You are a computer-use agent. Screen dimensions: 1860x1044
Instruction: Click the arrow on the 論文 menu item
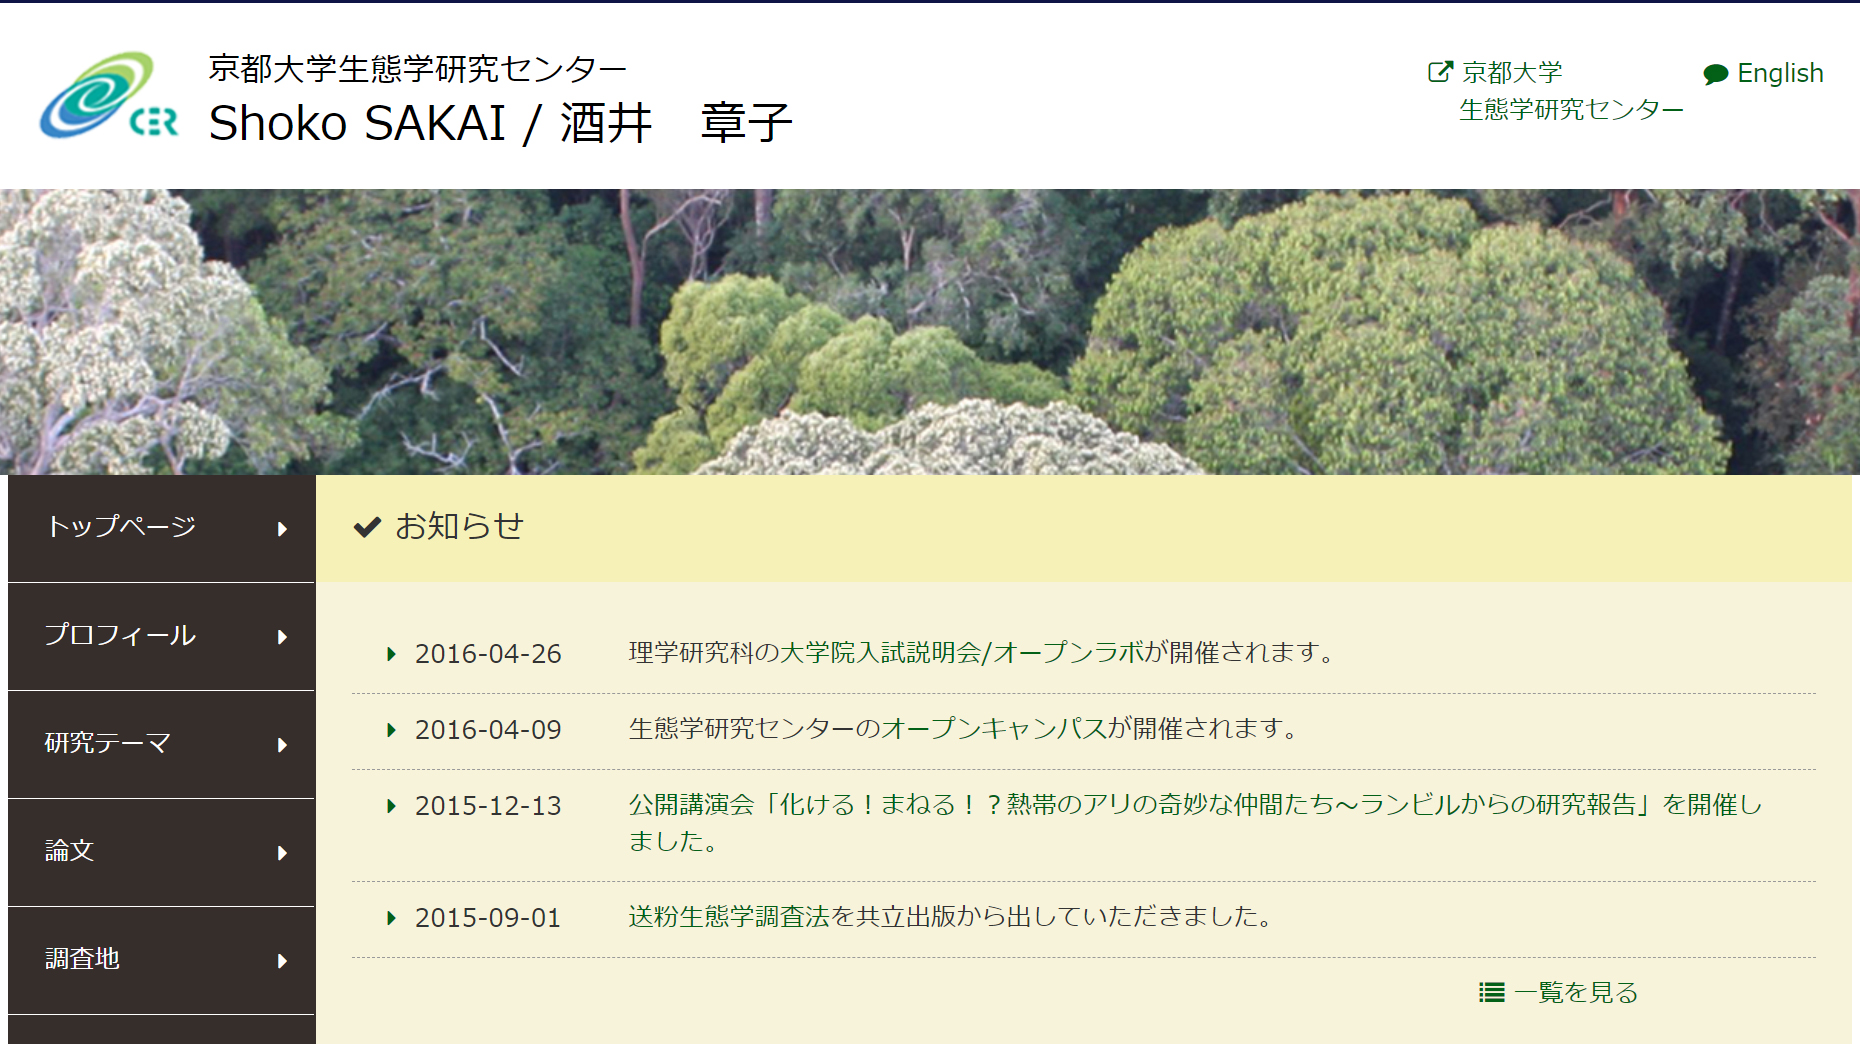coord(282,853)
